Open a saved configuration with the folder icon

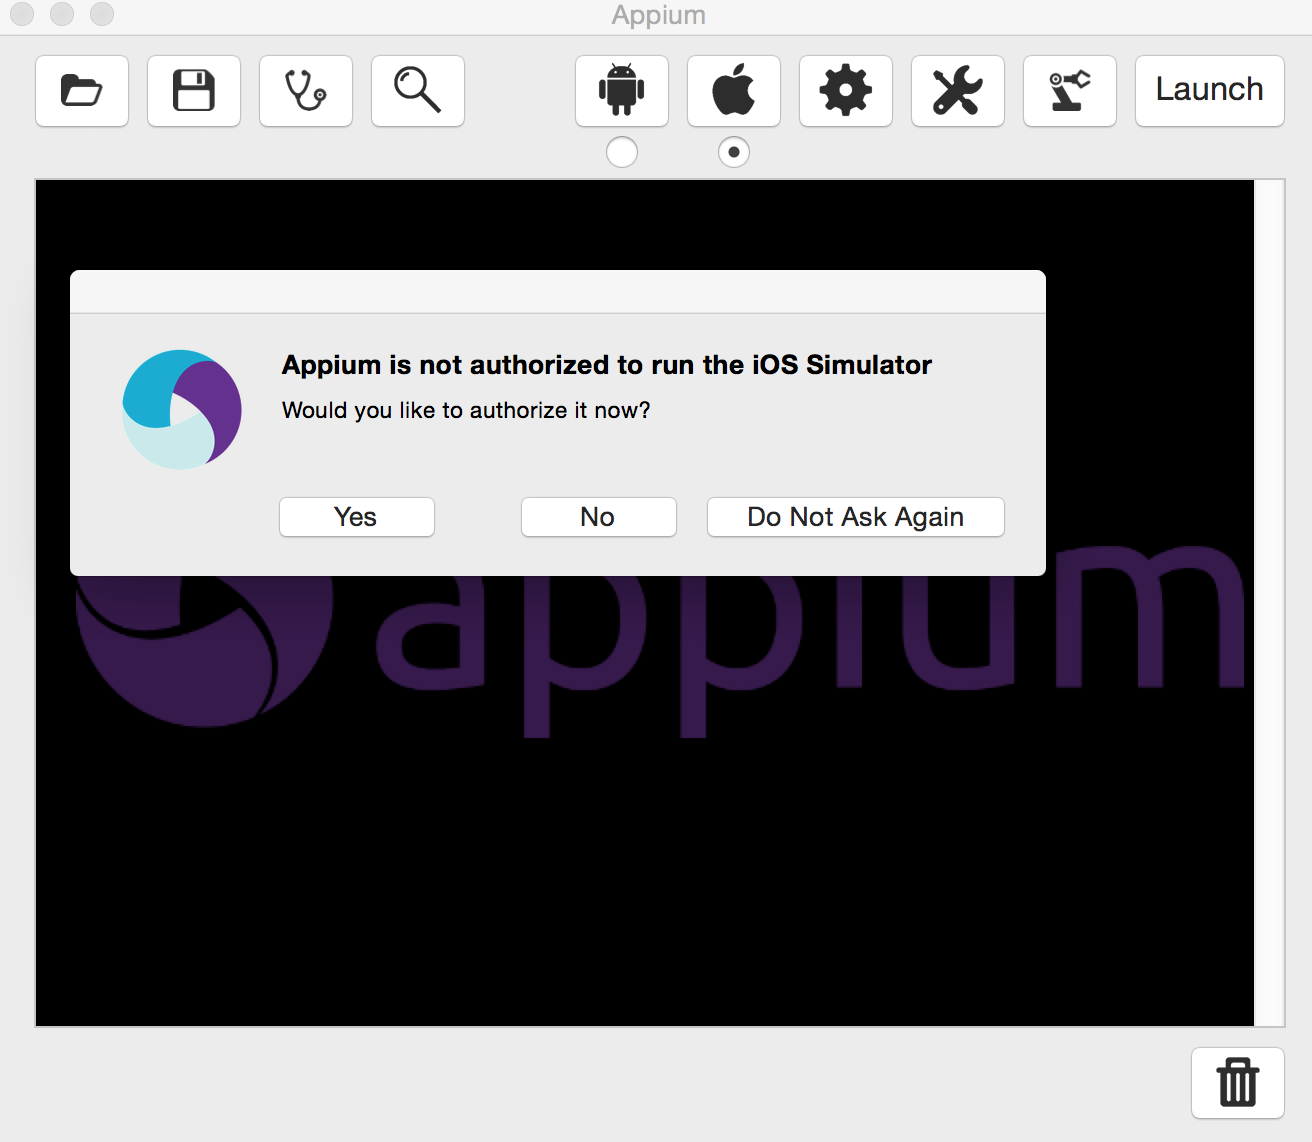[82, 91]
